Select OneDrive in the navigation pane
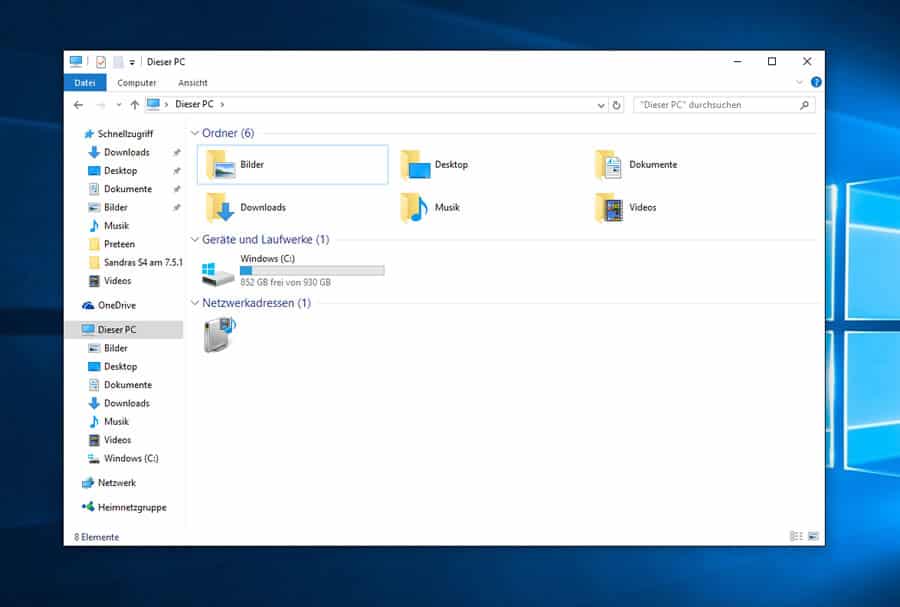Viewport: 900px width, 607px height. [116, 305]
